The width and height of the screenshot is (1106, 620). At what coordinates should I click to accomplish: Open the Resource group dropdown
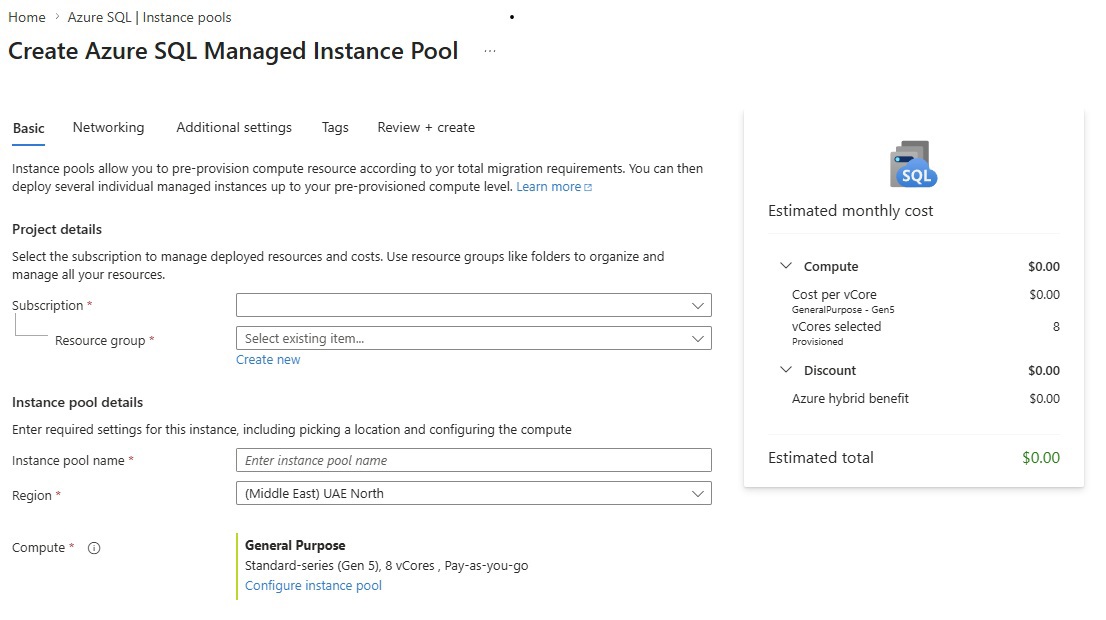click(474, 339)
